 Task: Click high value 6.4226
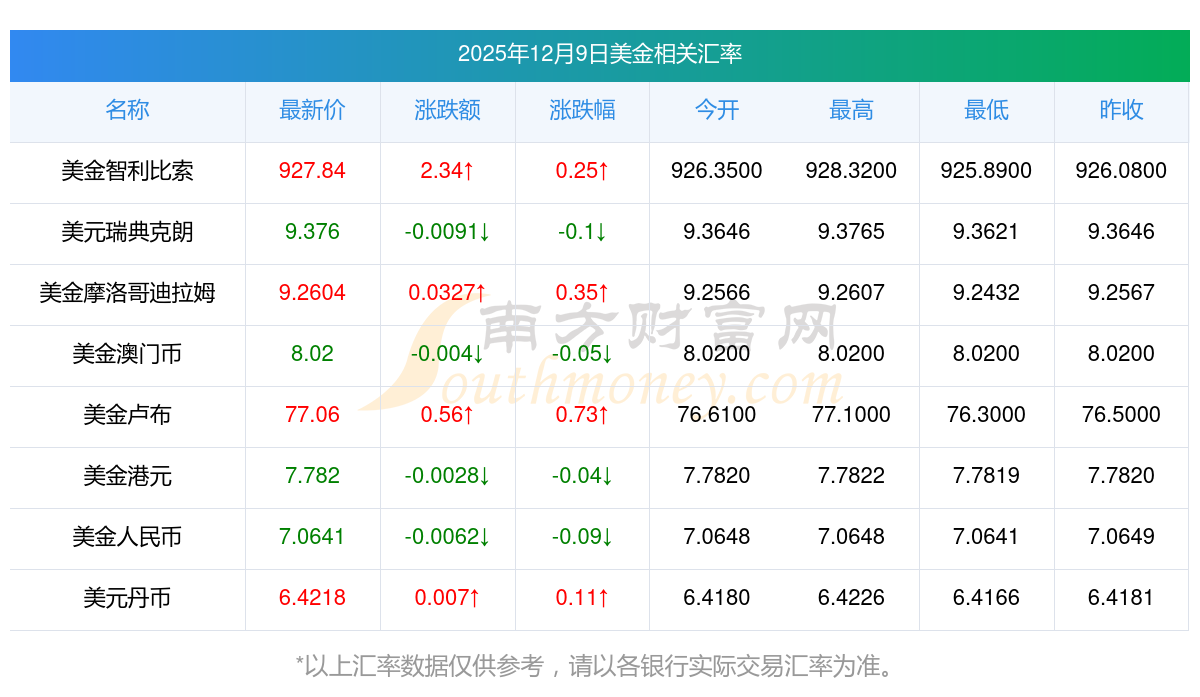tap(851, 598)
